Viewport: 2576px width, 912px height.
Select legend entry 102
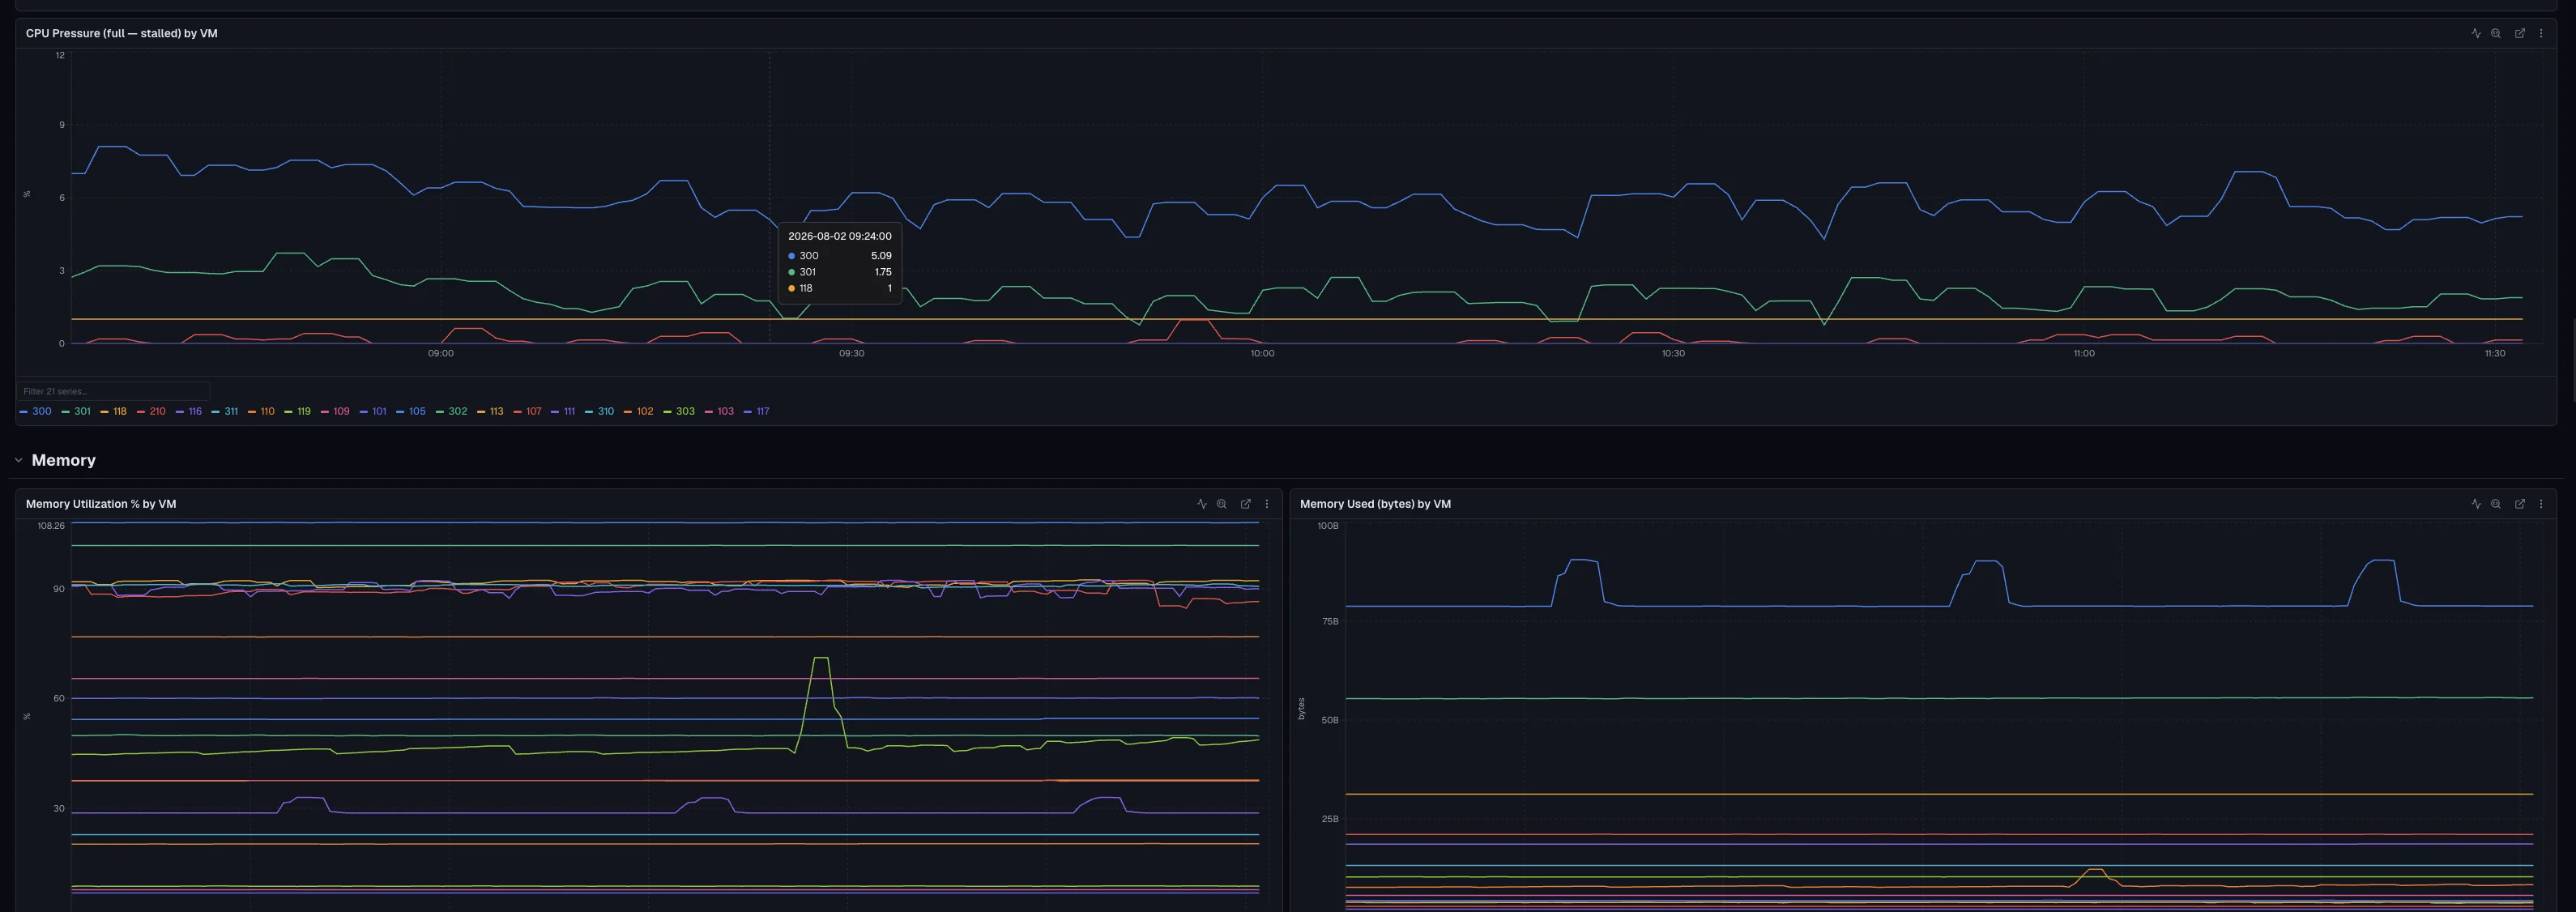point(638,411)
